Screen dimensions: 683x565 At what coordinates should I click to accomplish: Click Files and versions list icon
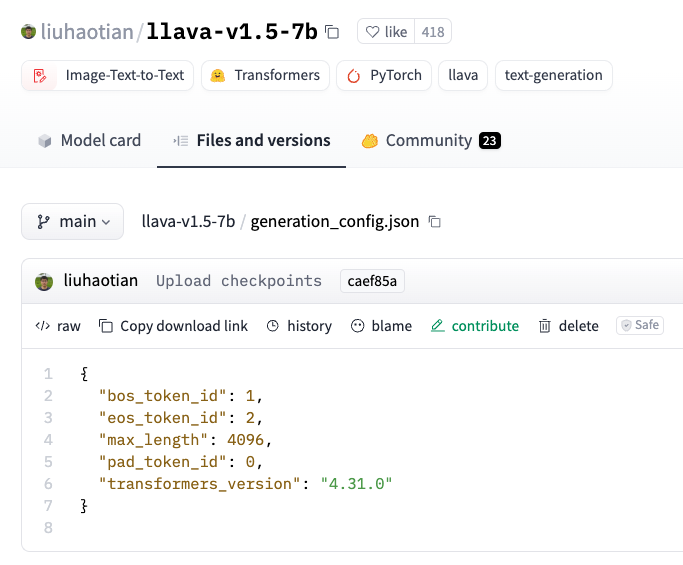(x=180, y=141)
